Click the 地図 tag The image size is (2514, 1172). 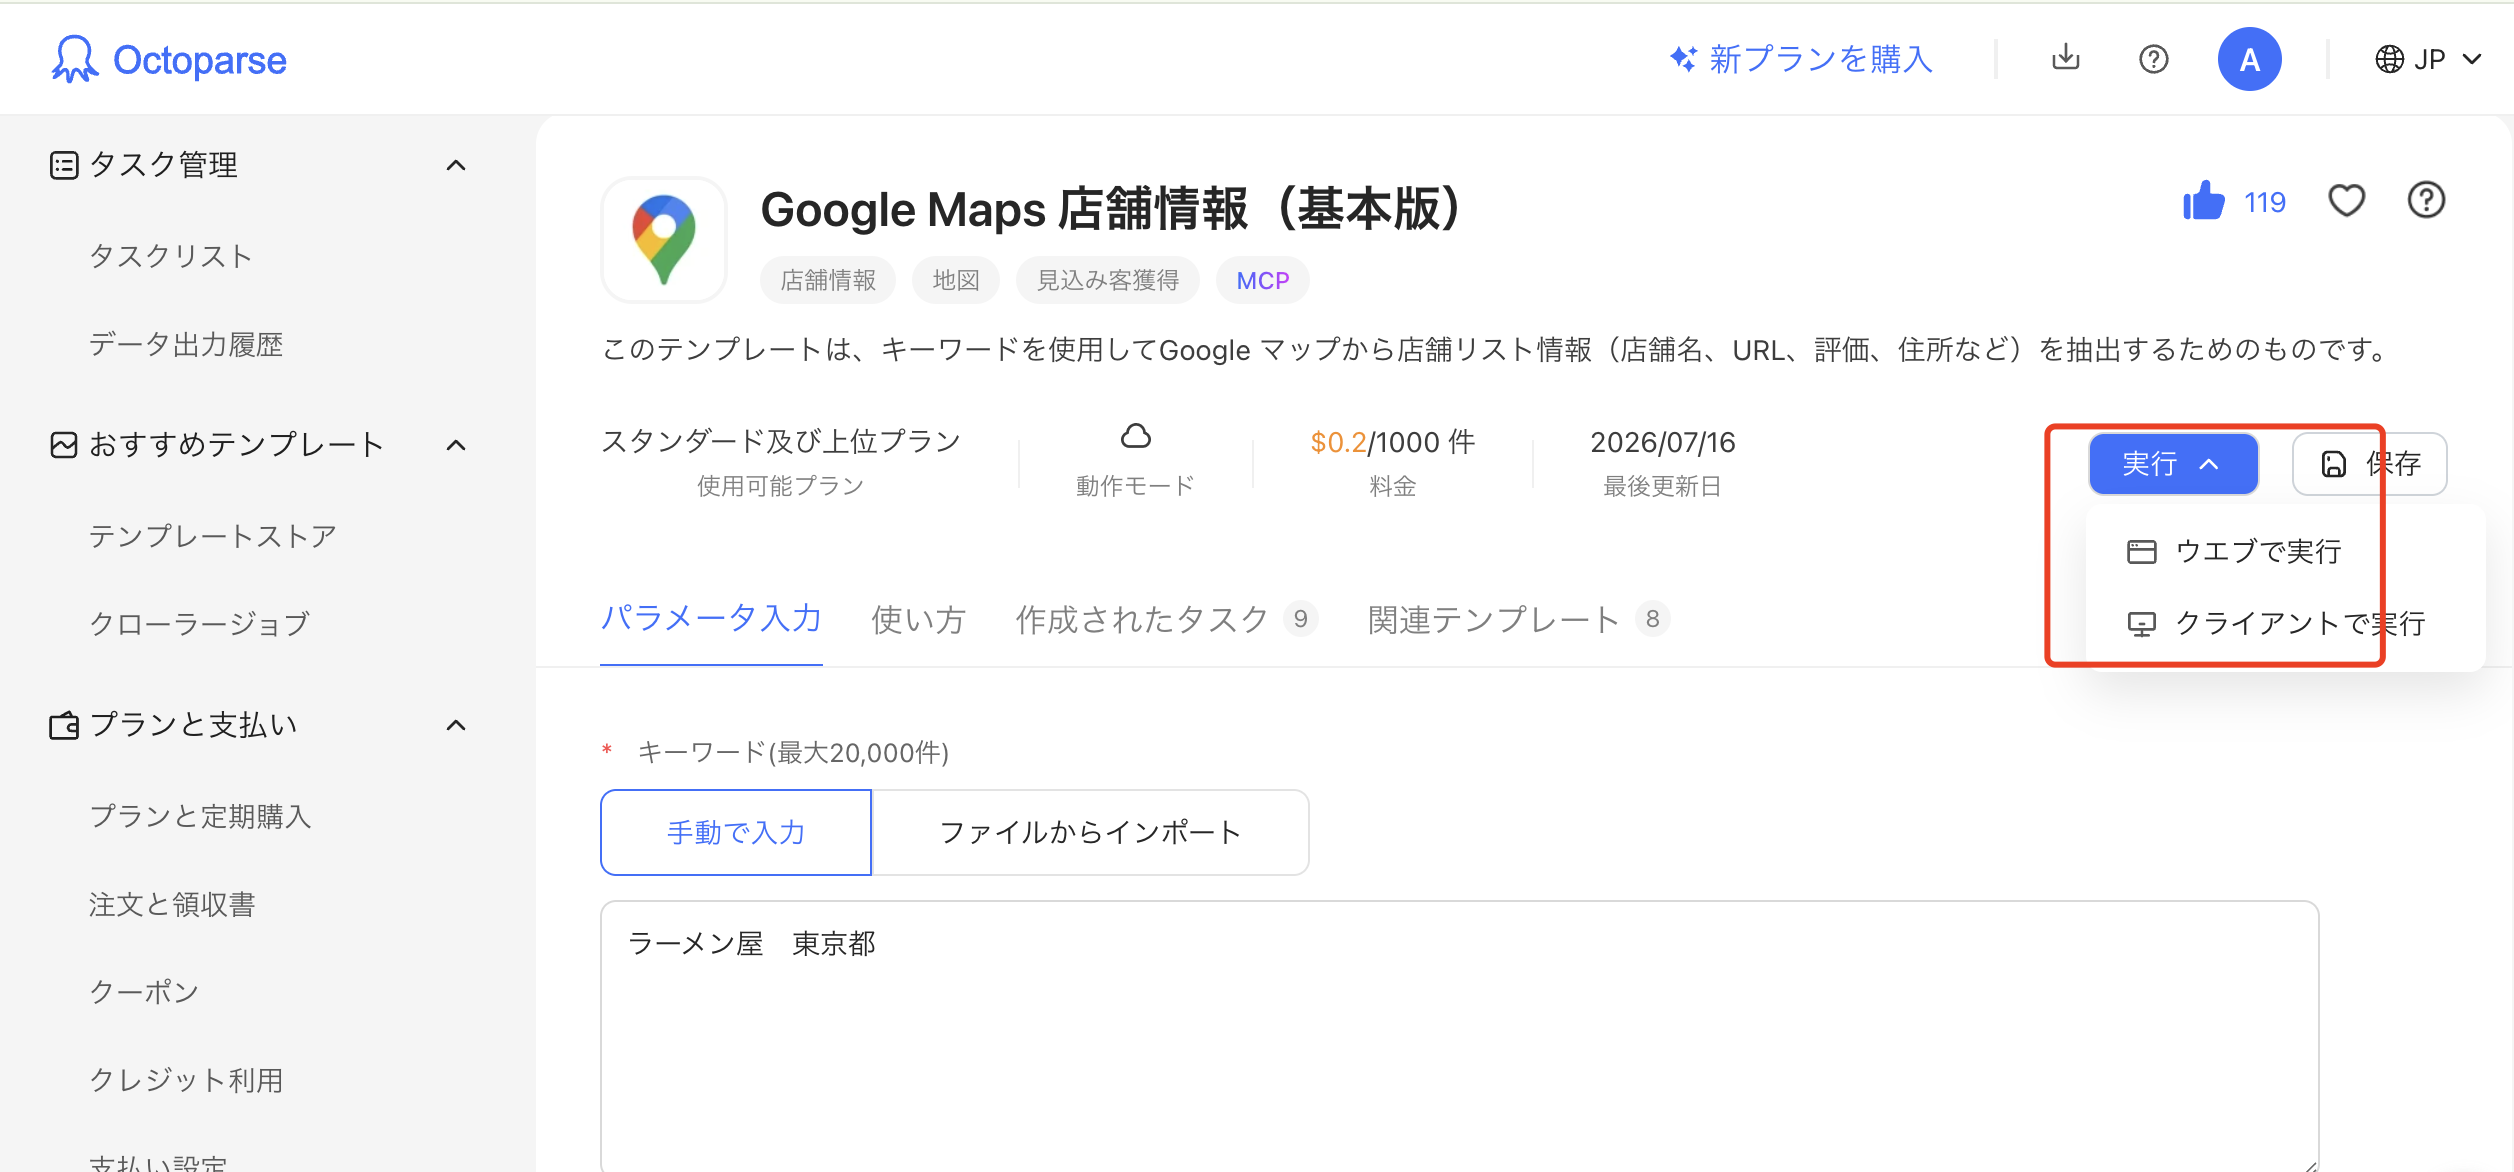point(955,281)
